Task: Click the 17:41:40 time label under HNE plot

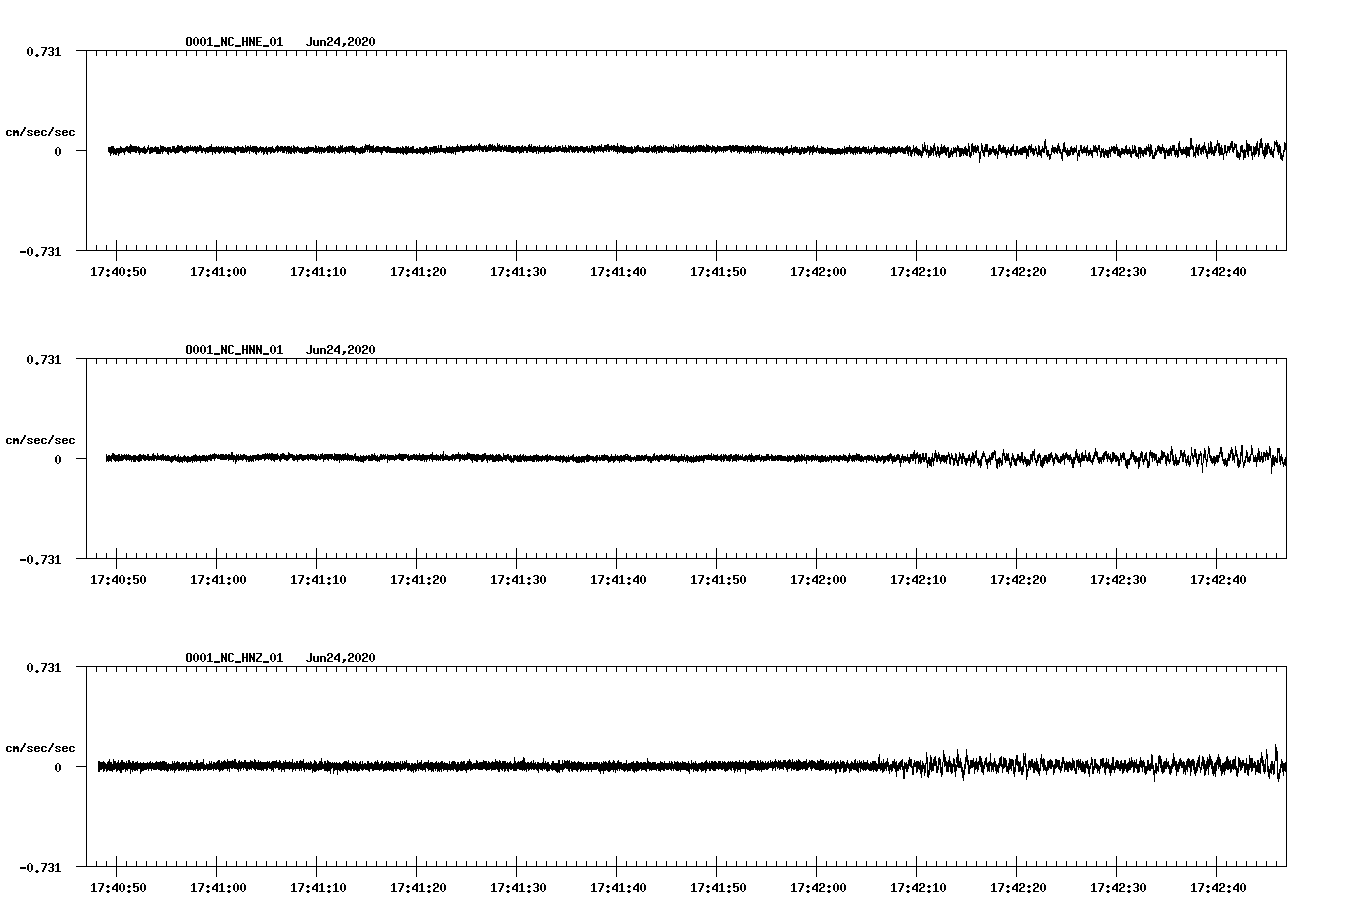Action: (x=618, y=271)
